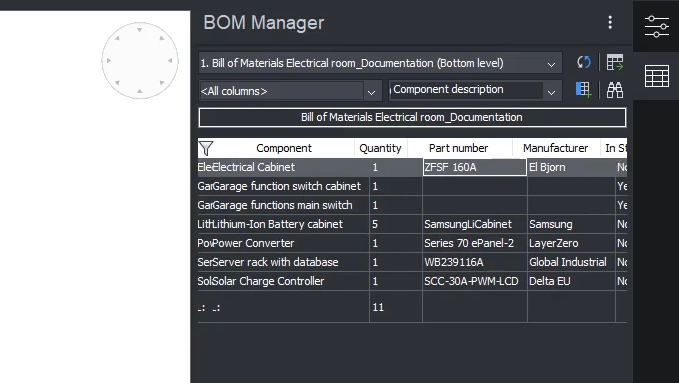
Task: Select the Garage functions main switch row
Action: [412, 205]
